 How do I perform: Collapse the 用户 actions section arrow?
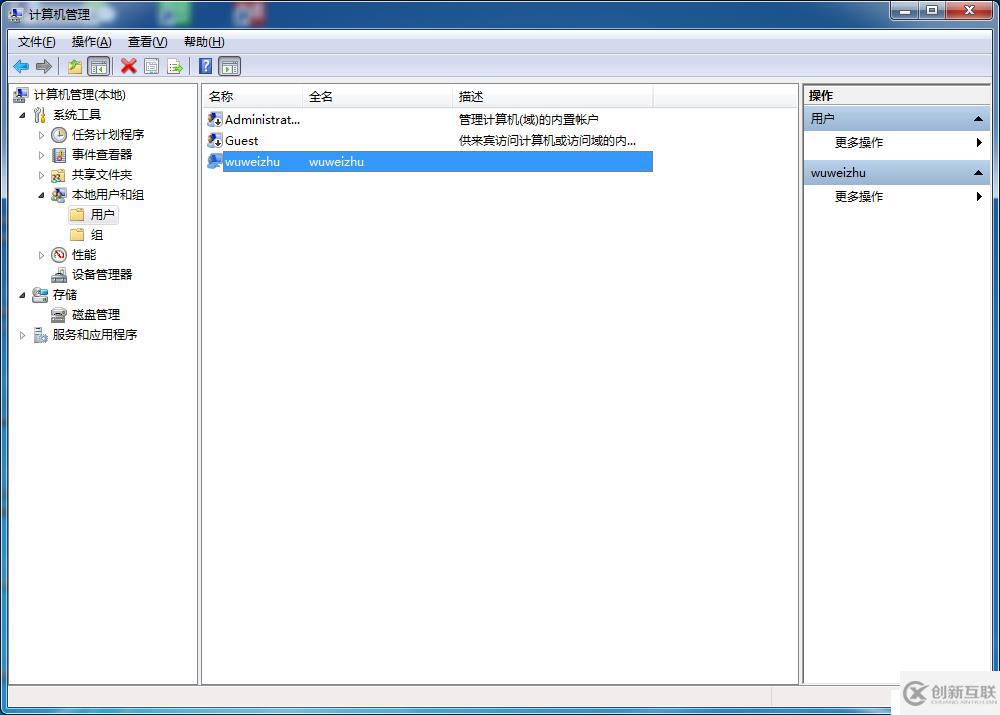(x=978, y=119)
